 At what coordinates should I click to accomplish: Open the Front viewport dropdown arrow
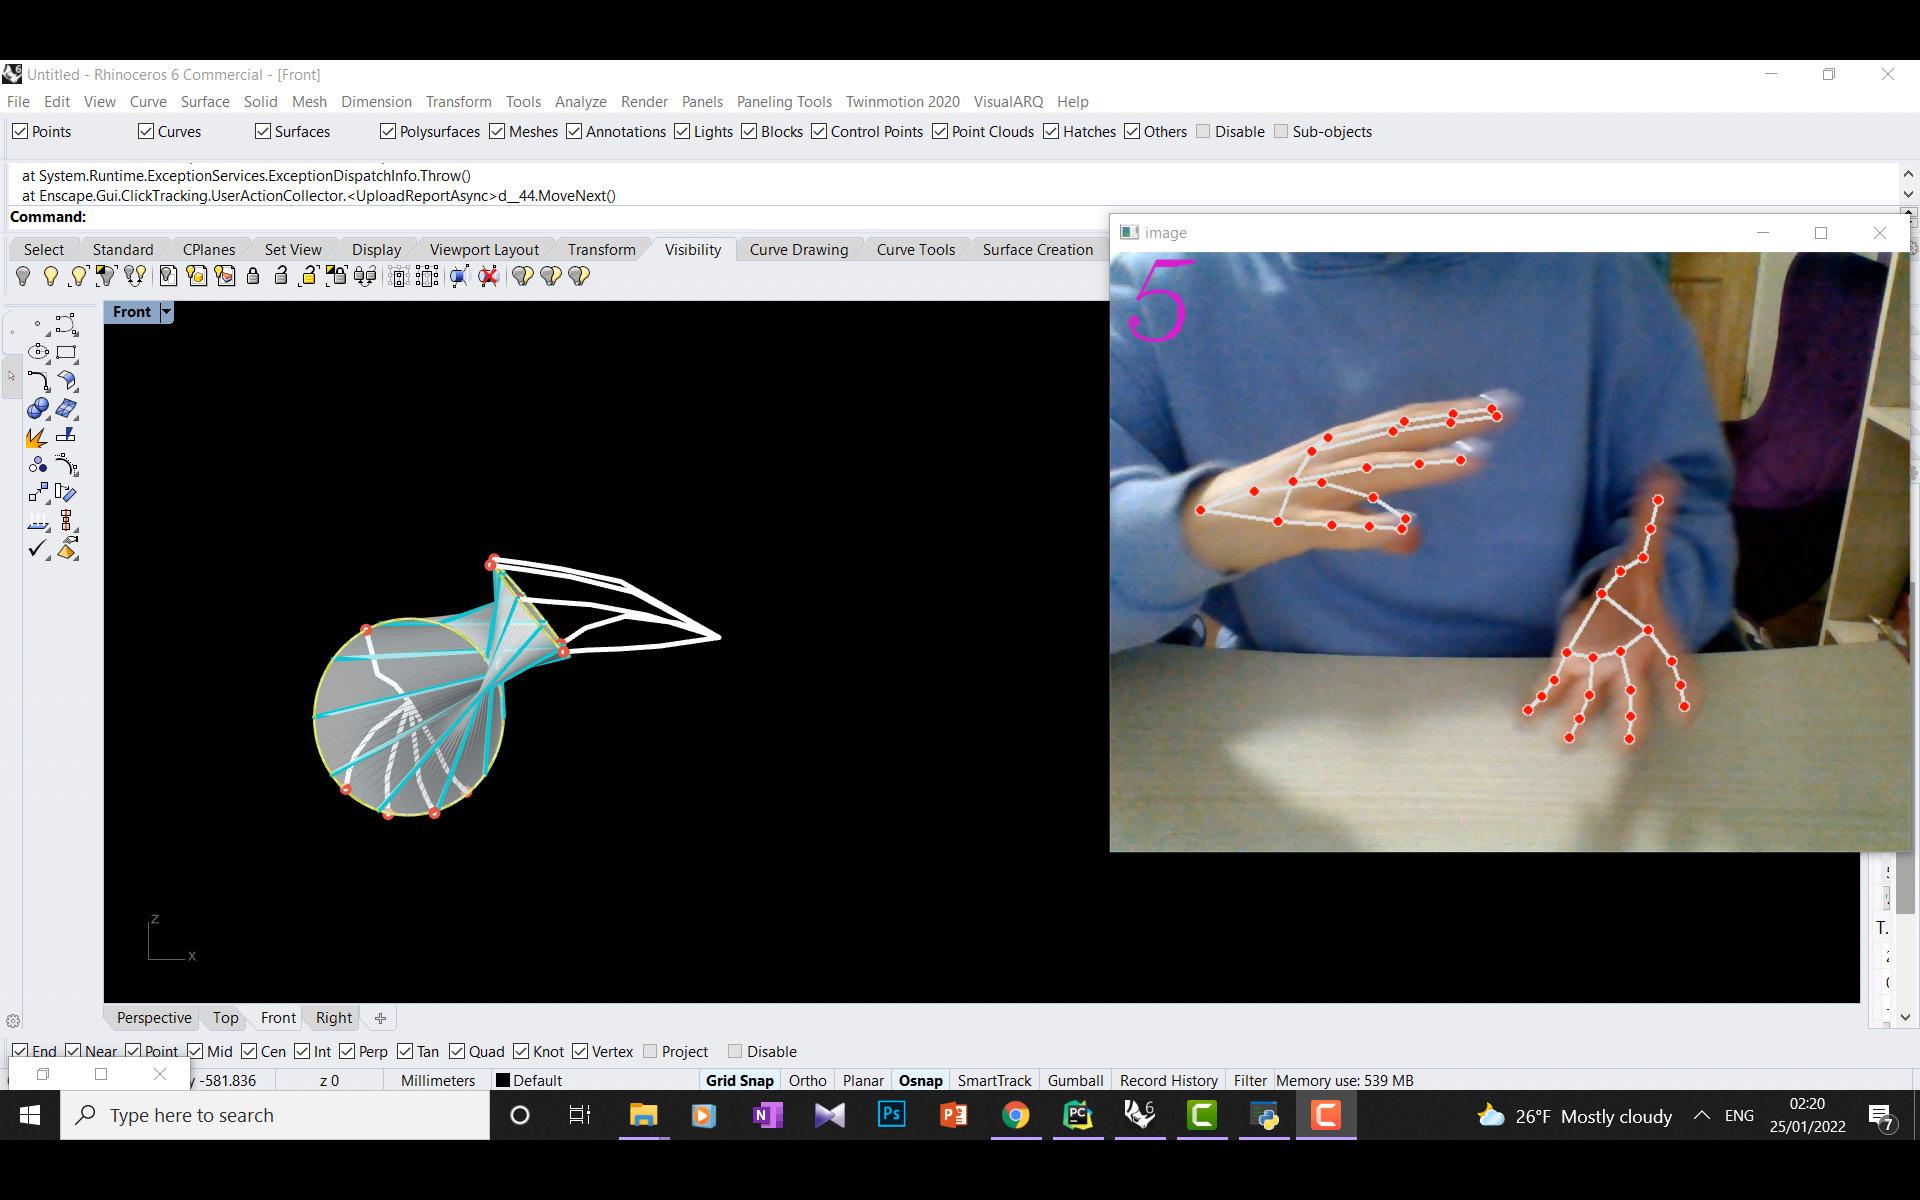point(166,312)
